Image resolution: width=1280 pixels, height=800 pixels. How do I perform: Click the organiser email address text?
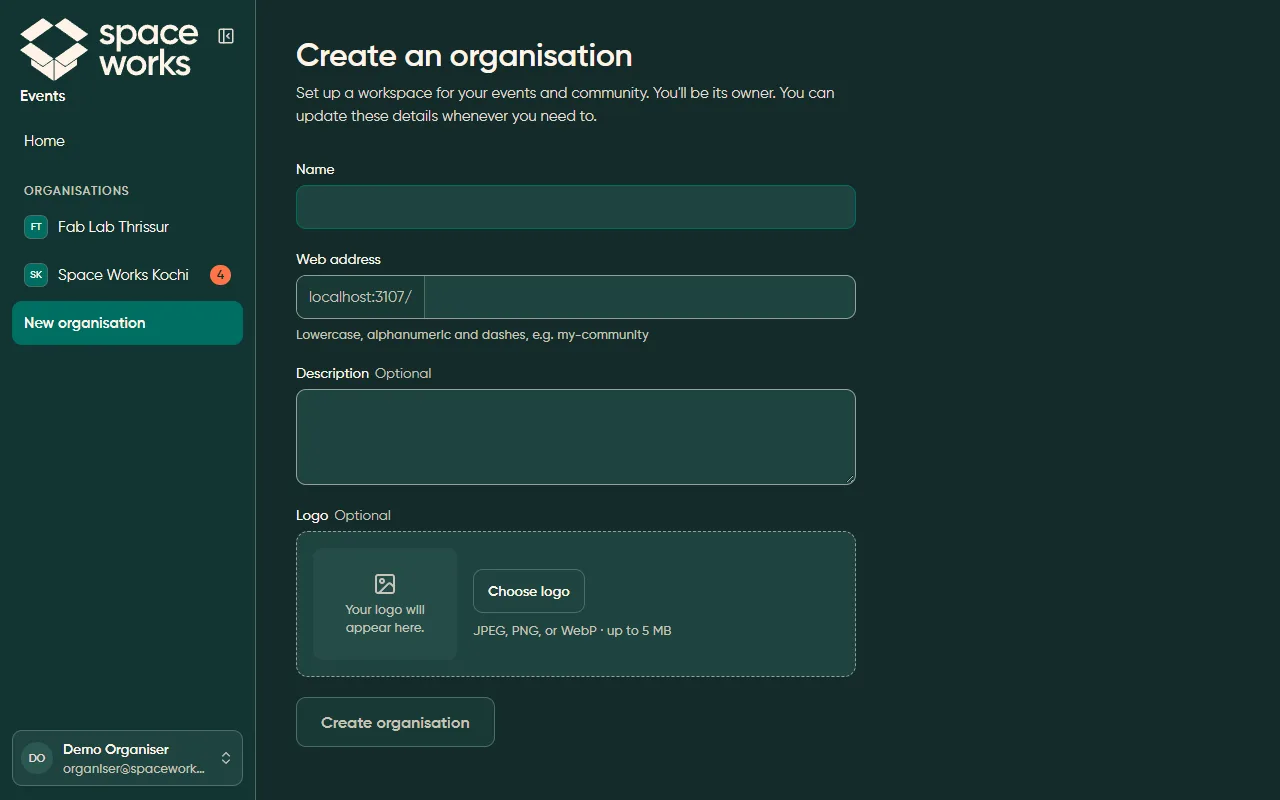click(x=134, y=769)
